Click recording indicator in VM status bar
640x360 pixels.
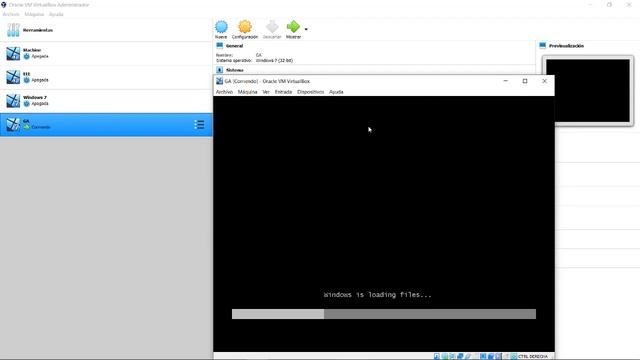[x=491, y=356]
